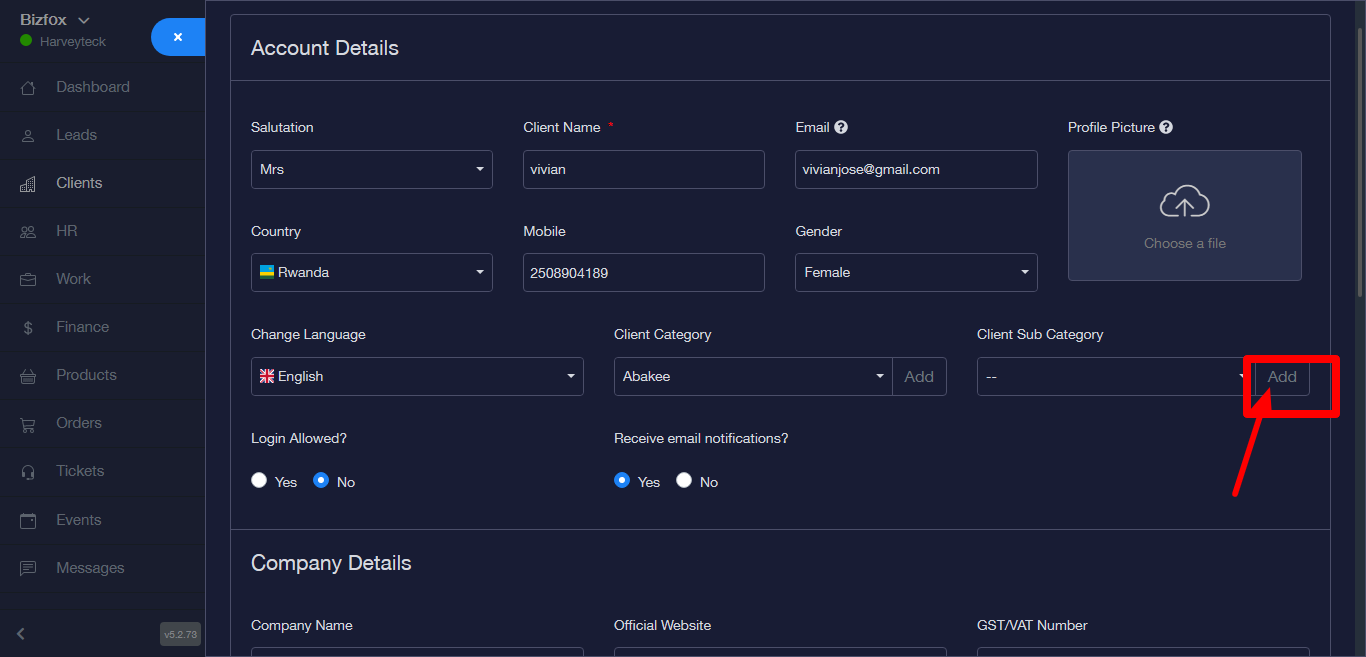1366x657 pixels.
Task: Go to Messages in the sidebar
Action: [x=89, y=568]
